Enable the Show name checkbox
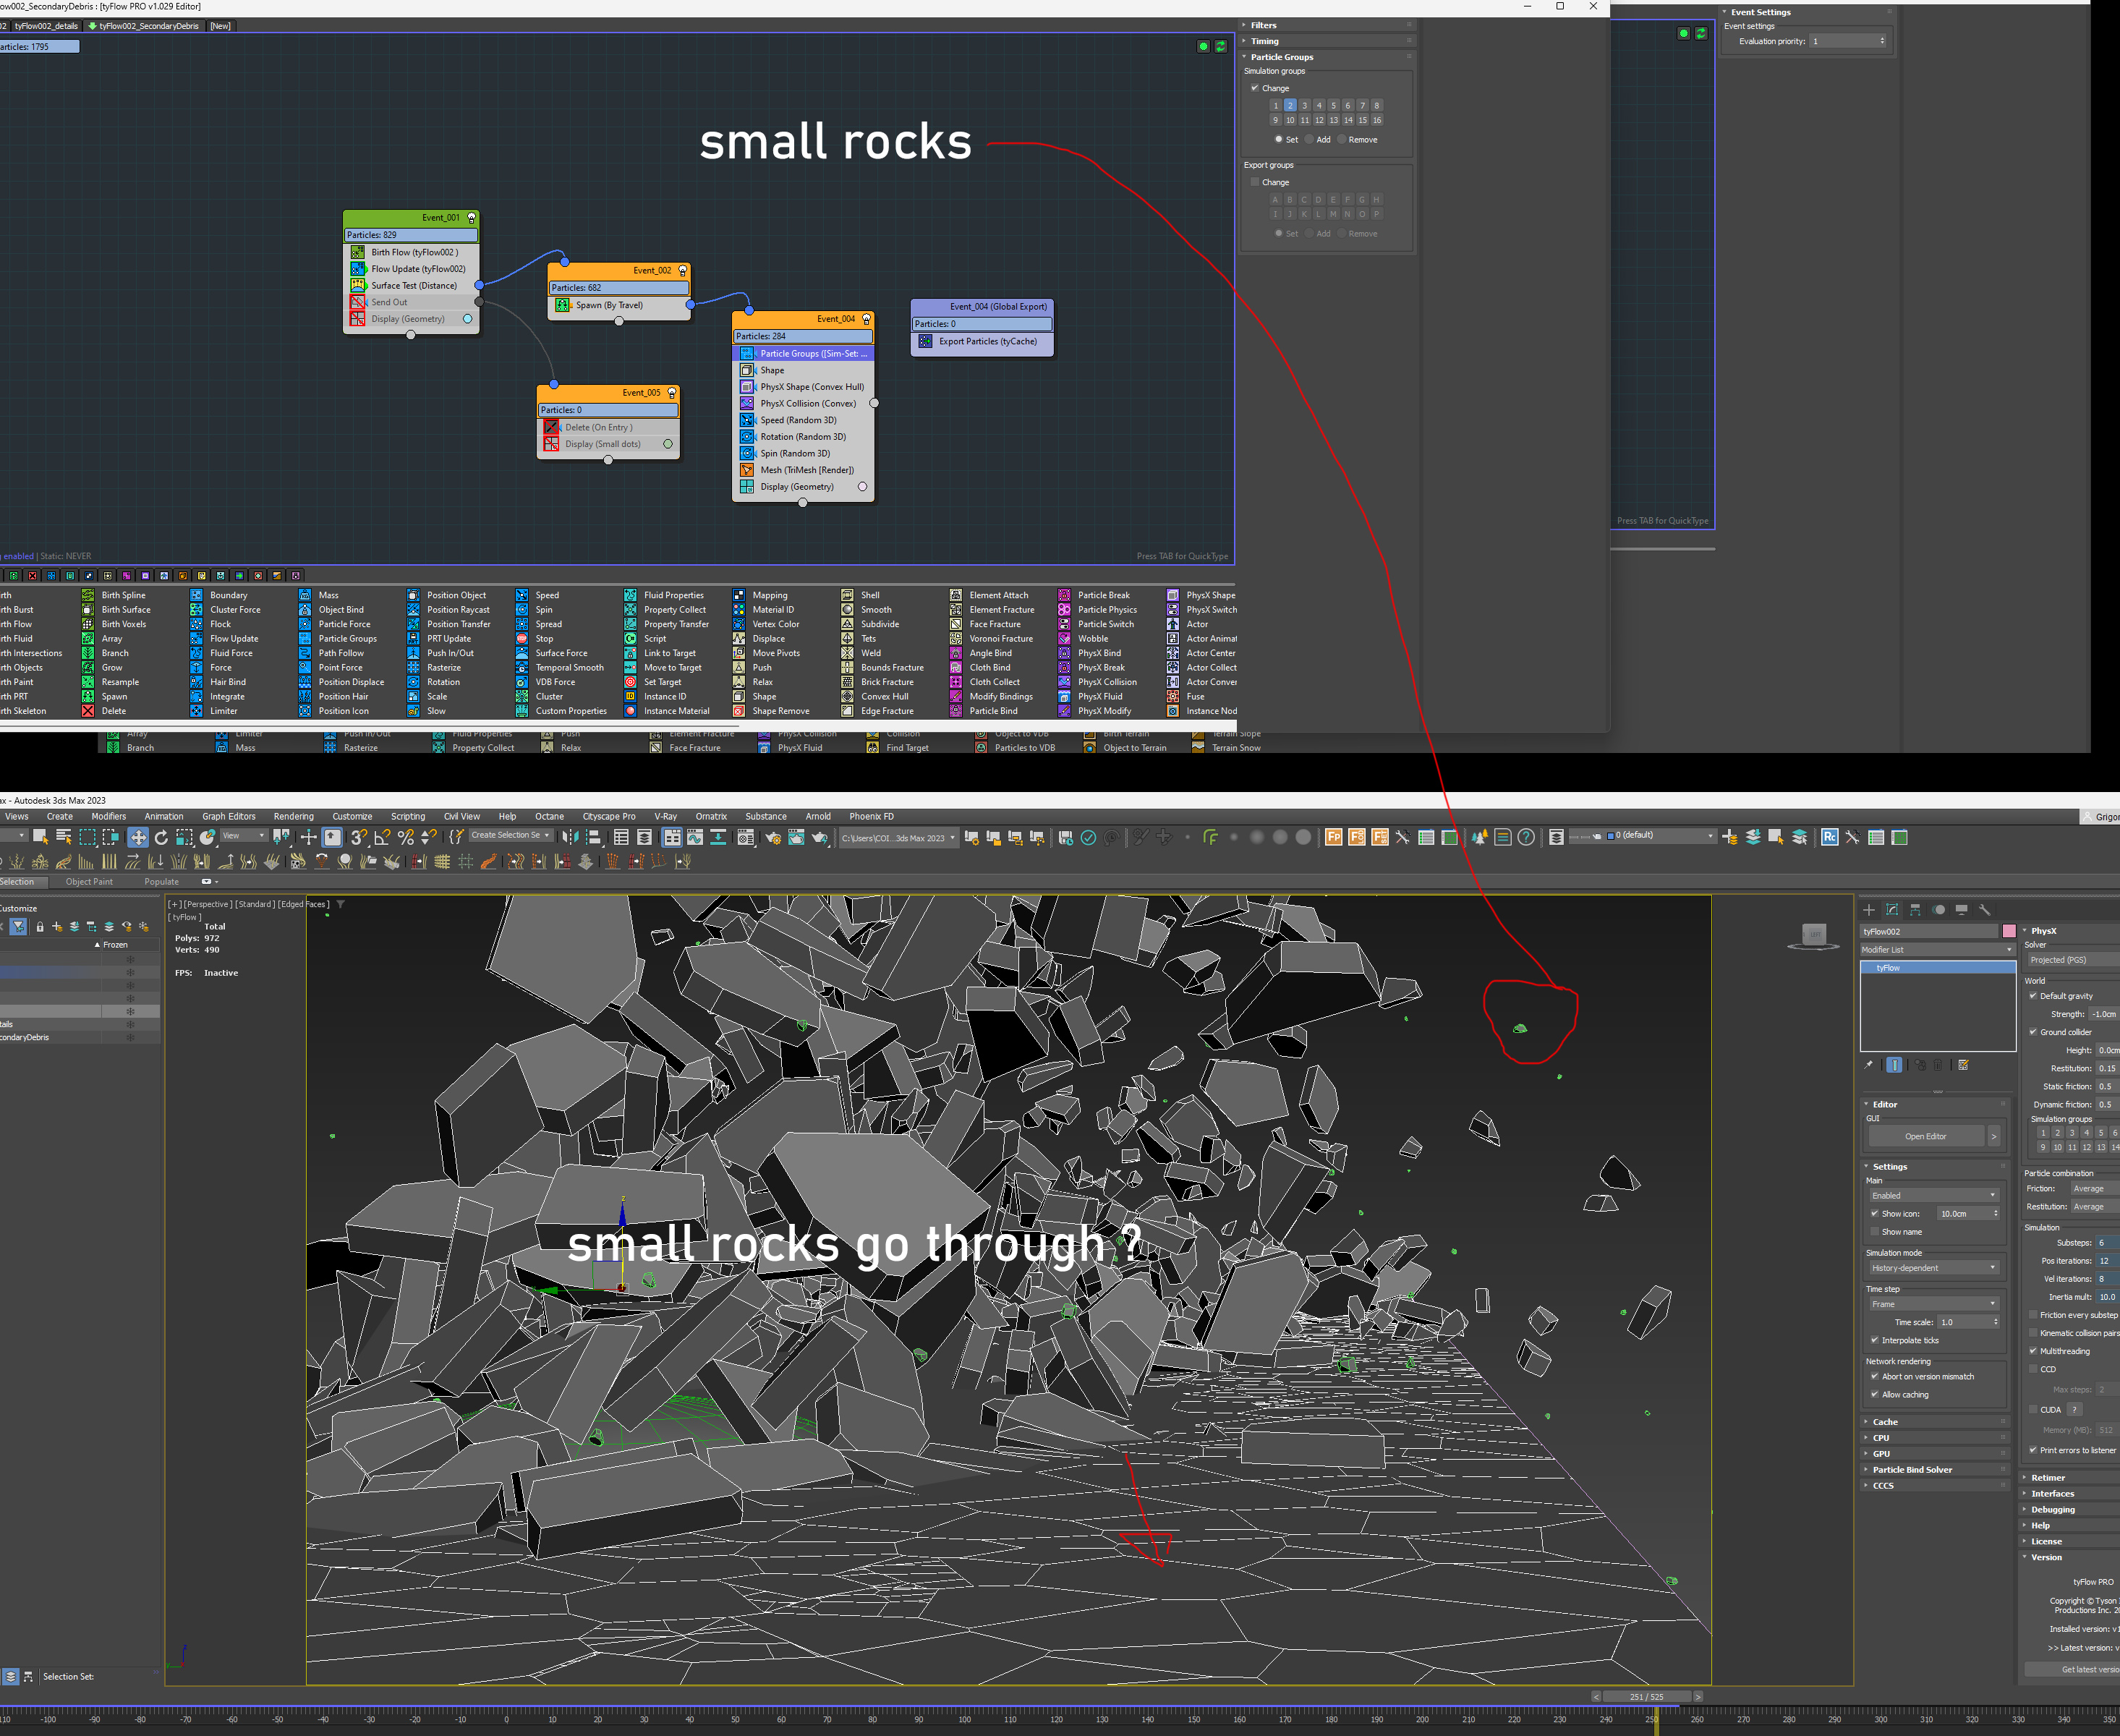 tap(1875, 1232)
